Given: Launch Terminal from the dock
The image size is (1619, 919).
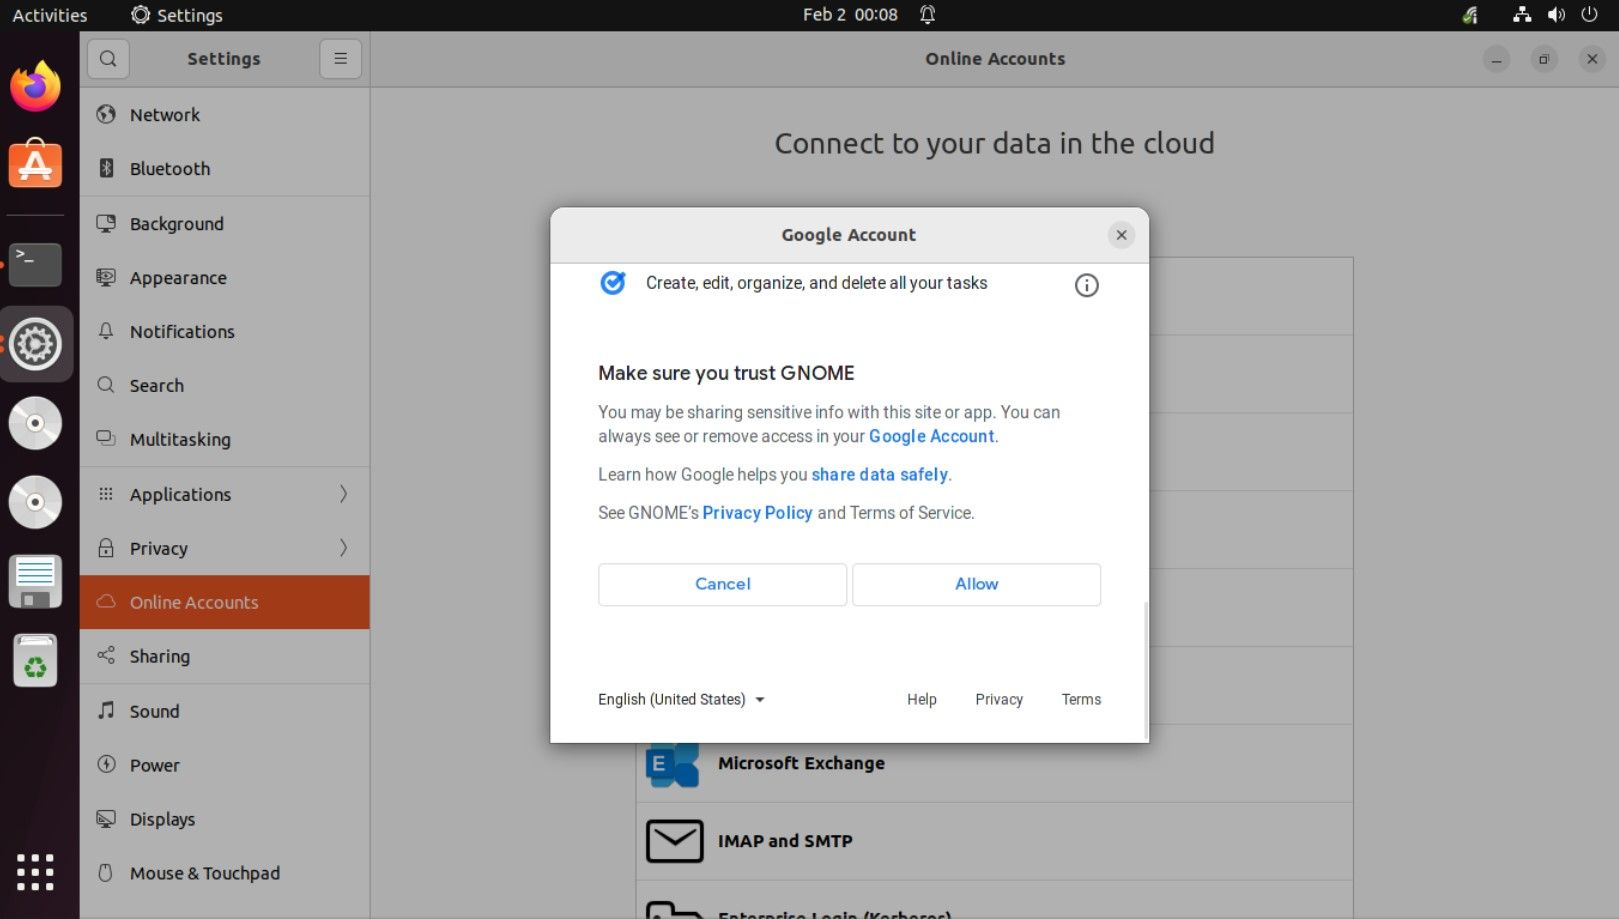Looking at the screenshot, I should (35, 265).
